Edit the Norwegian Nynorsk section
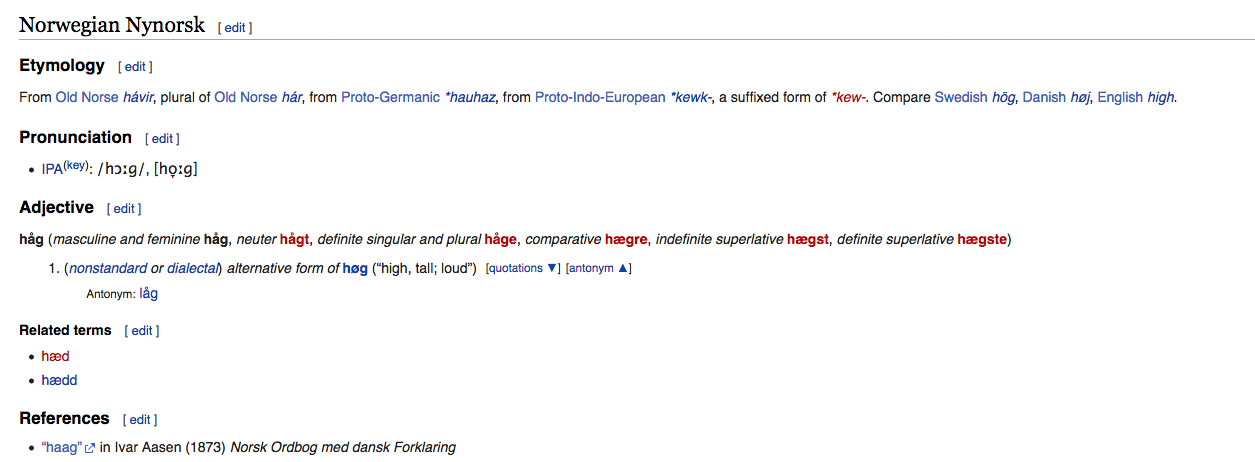Viewport: 1255px width, 462px height. 234,28
